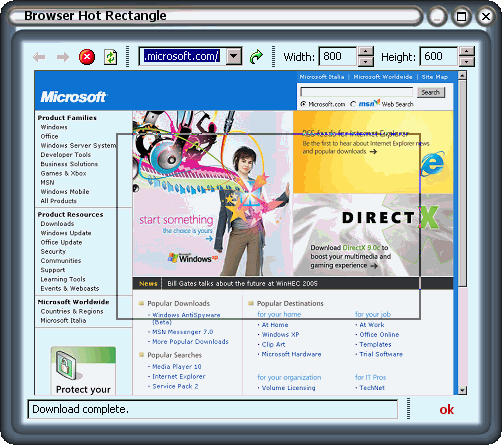Click the red ok button
Image resolution: width=502 pixels, height=445 pixels.
pos(446,409)
